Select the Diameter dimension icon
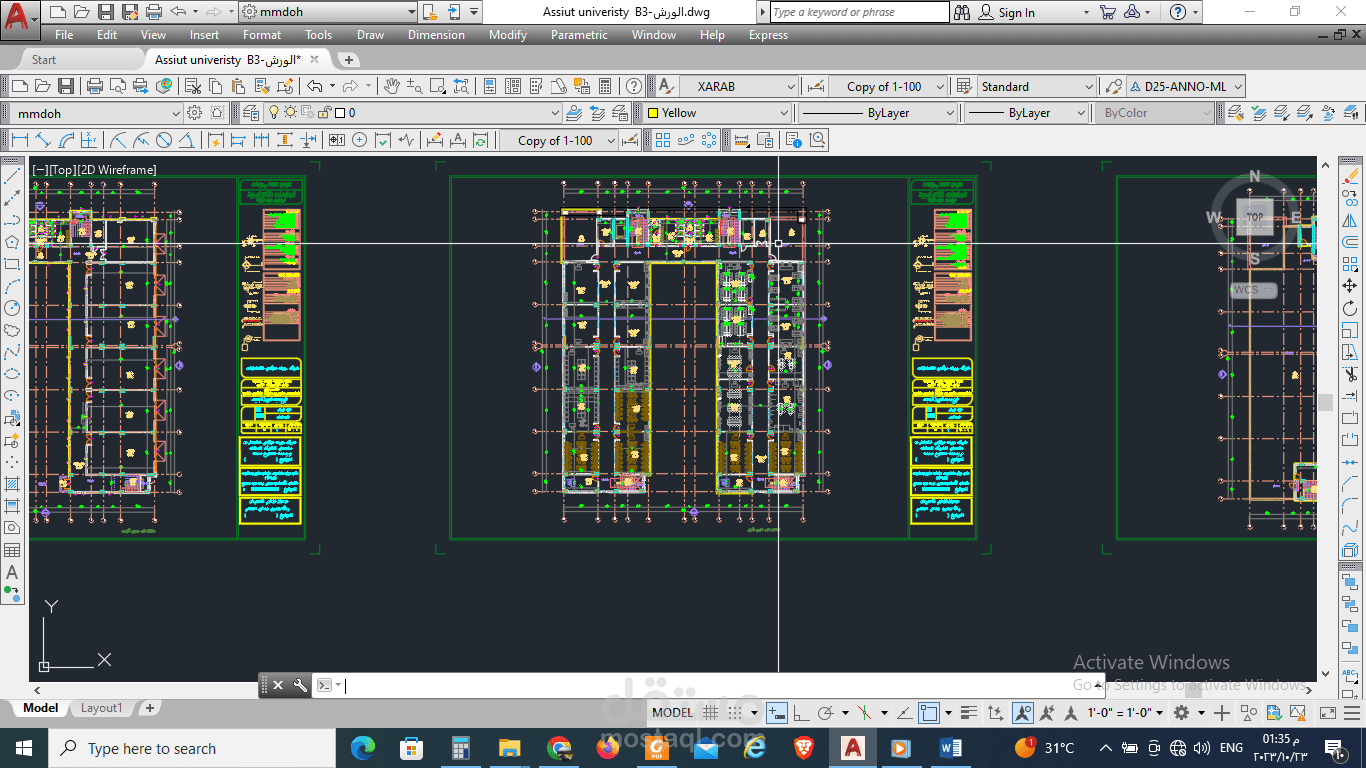The image size is (1366, 768). tap(164, 140)
